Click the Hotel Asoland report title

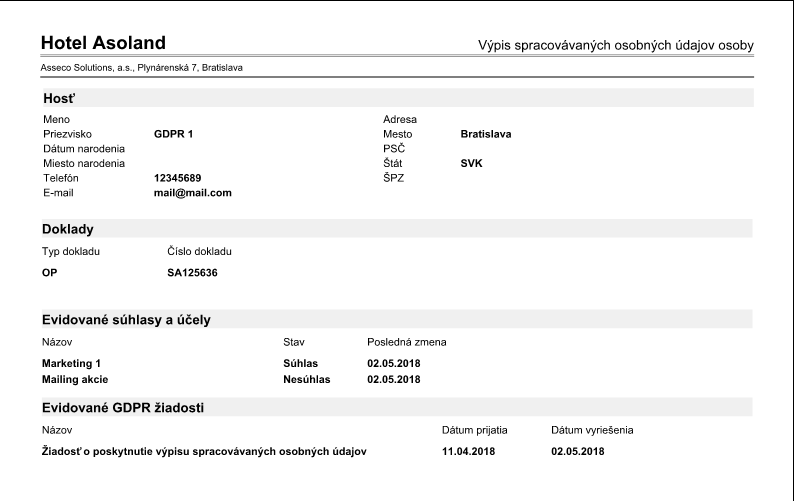pyautogui.click(x=103, y=43)
